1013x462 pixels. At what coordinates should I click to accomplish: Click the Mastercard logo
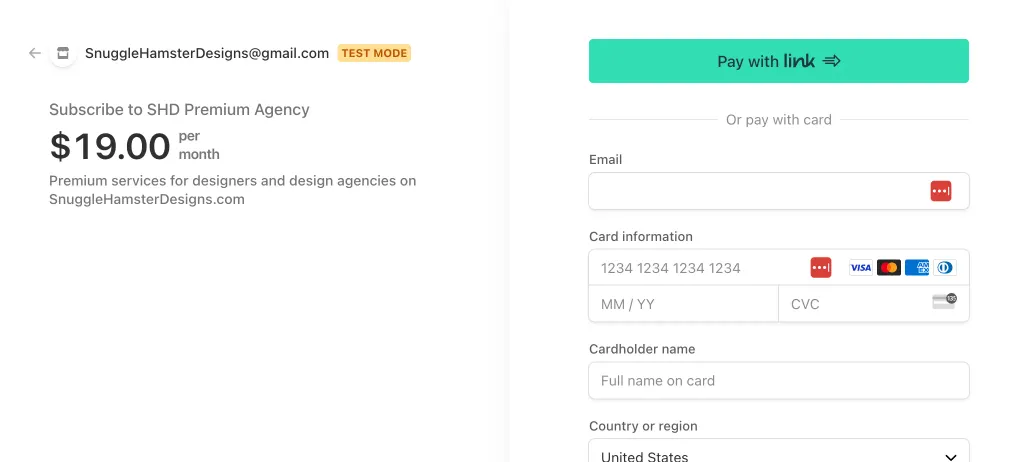click(889, 268)
